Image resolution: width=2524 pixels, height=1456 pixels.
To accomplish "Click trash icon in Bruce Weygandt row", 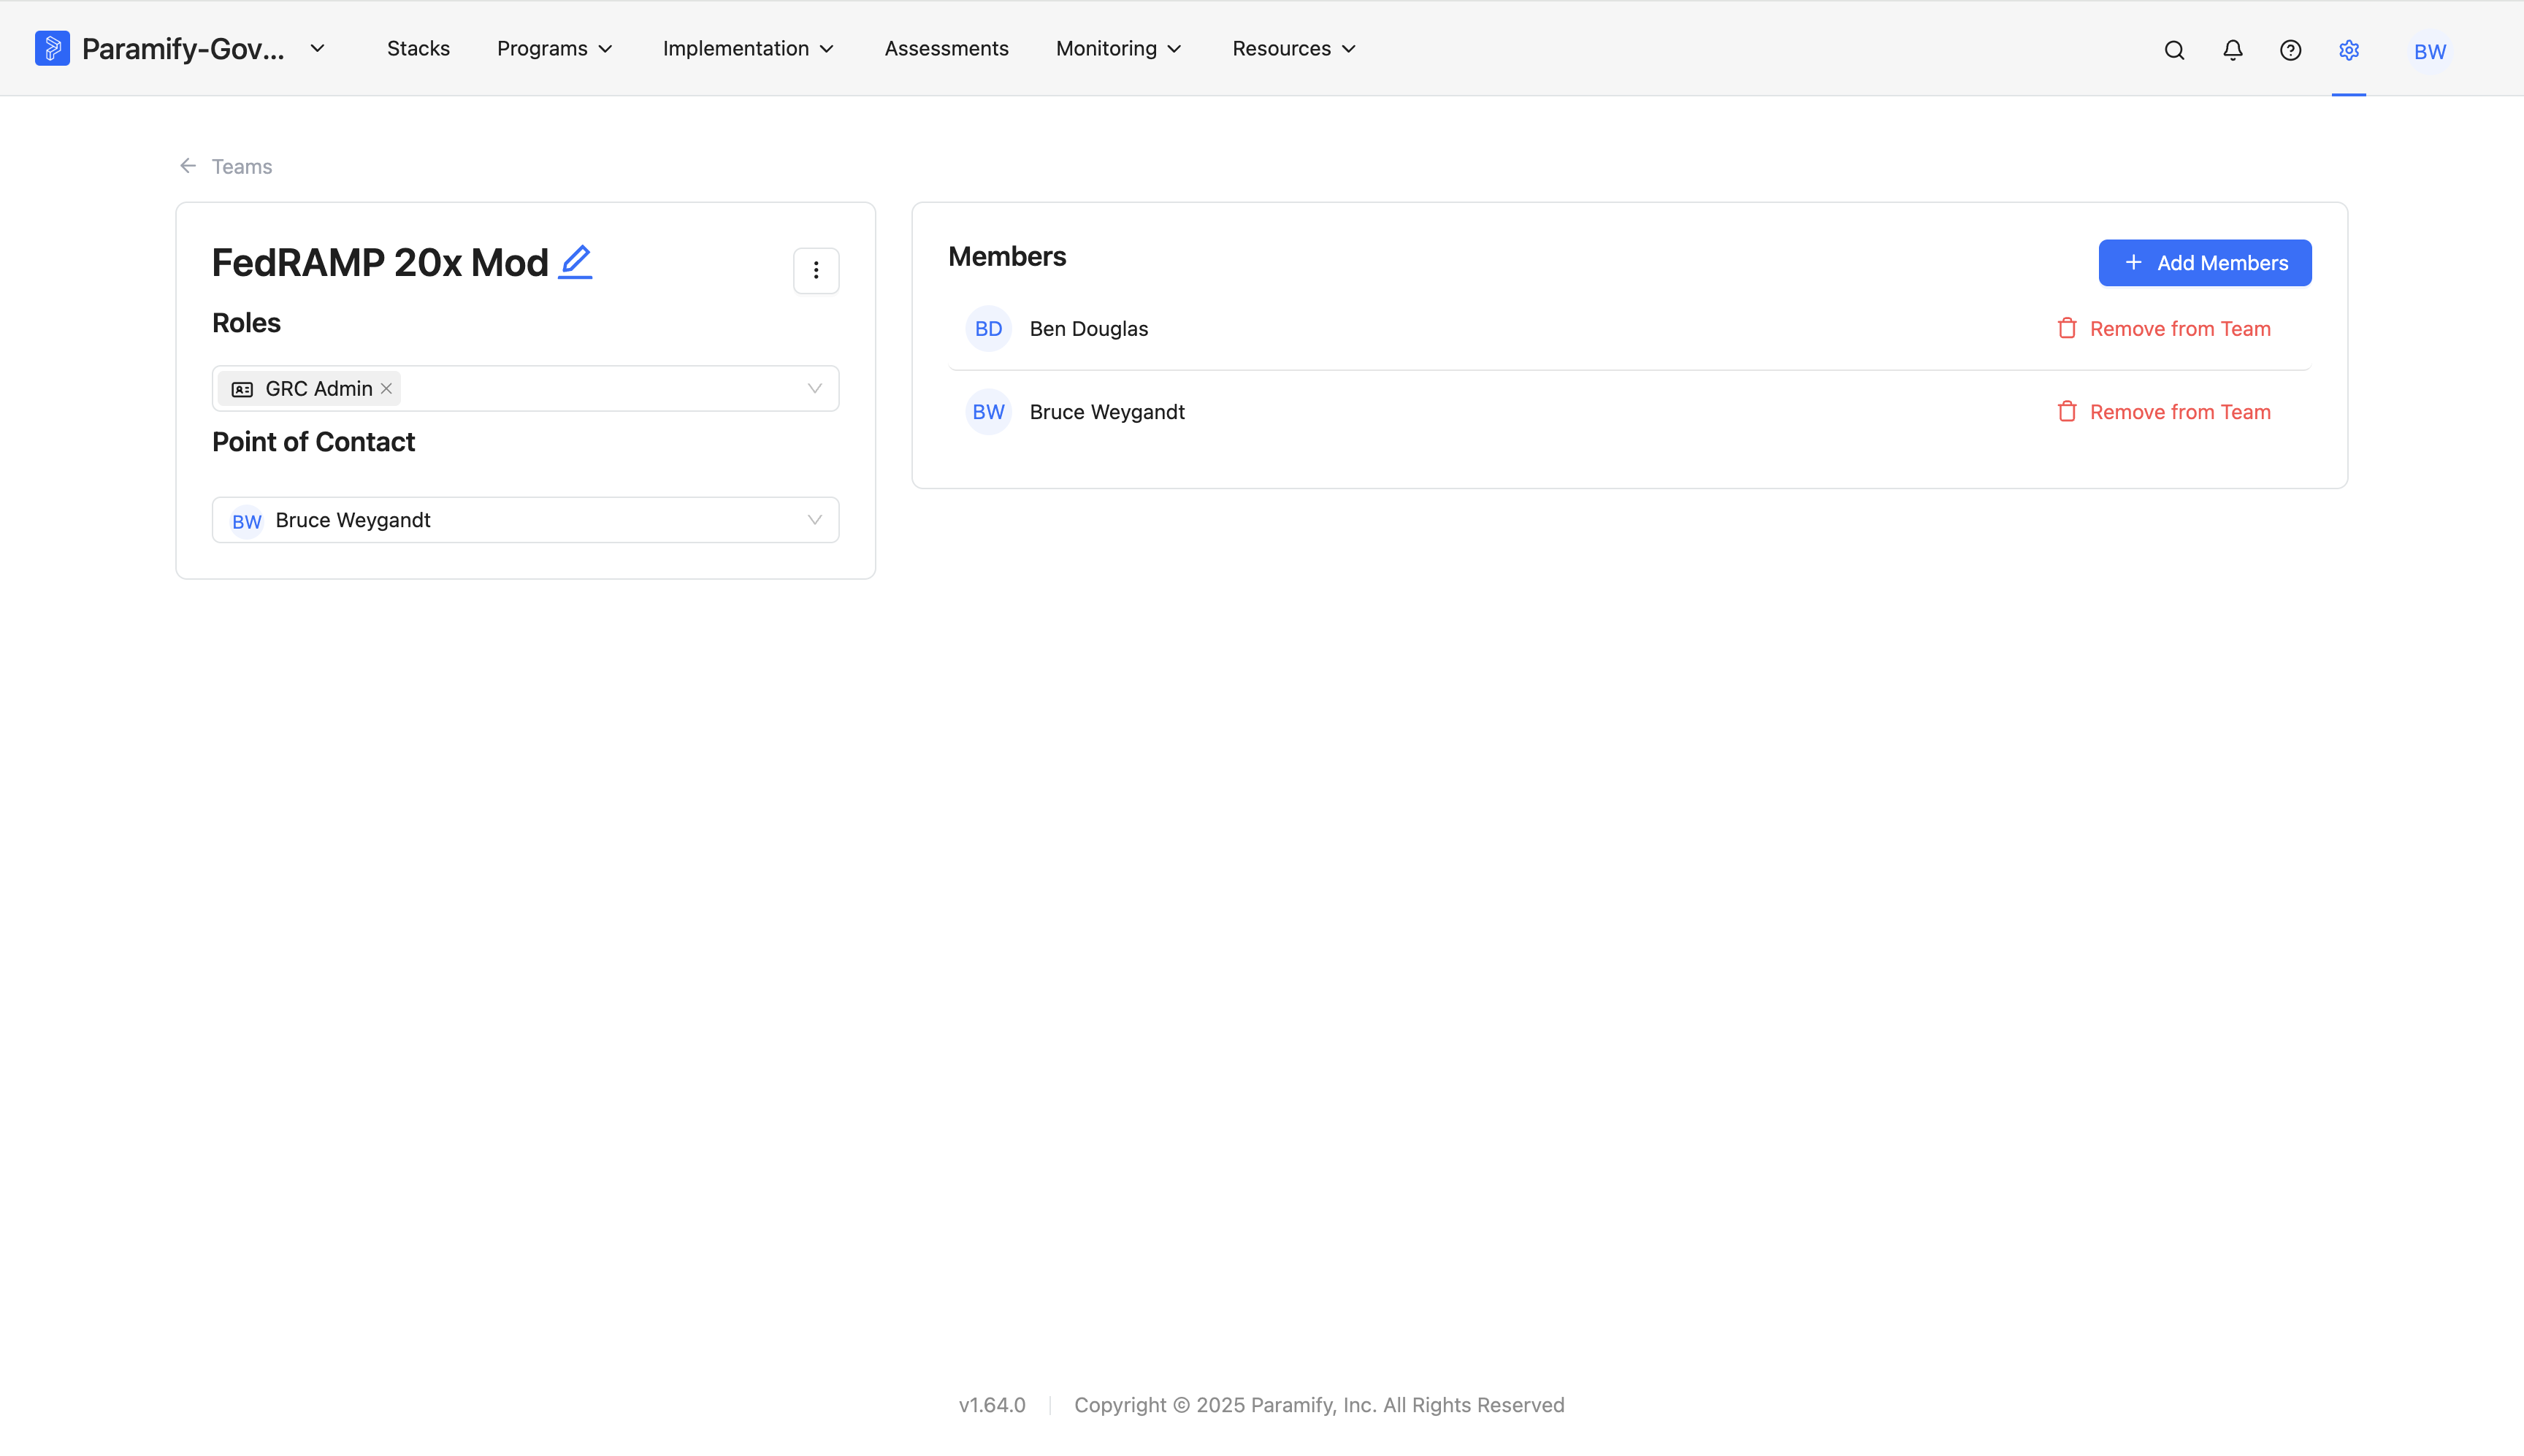I will [x=2067, y=411].
